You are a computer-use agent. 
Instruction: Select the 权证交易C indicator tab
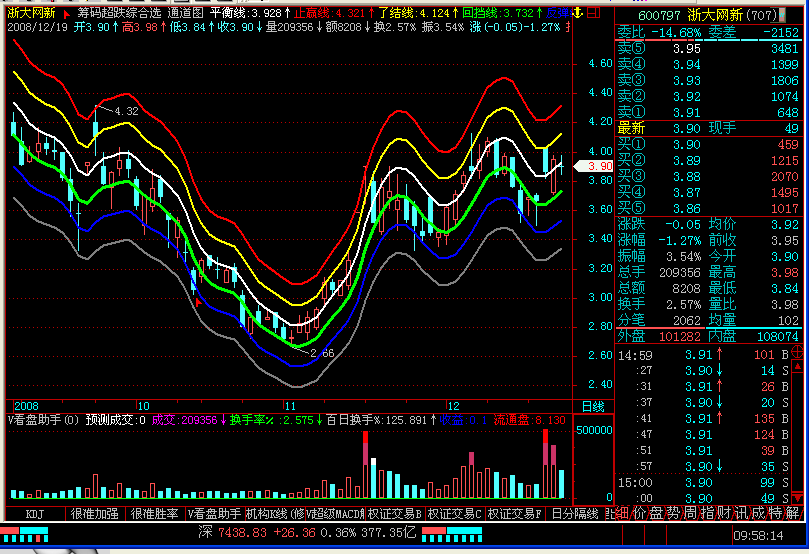[455, 514]
